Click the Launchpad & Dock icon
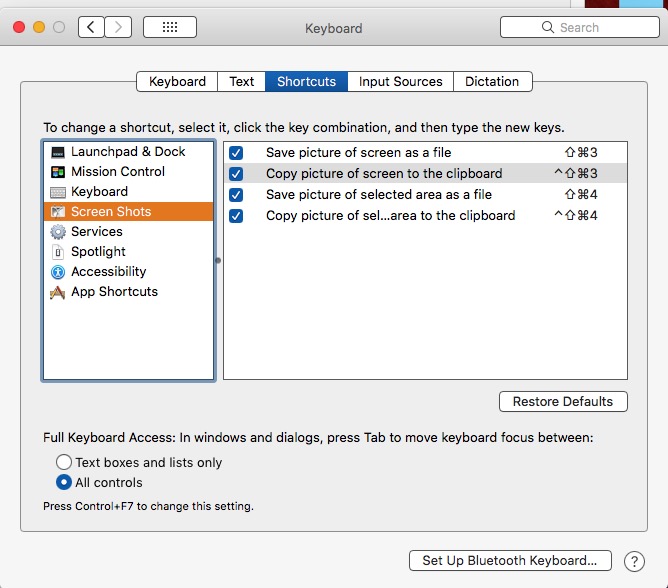Image resolution: width=668 pixels, height=588 pixels. pos(58,152)
